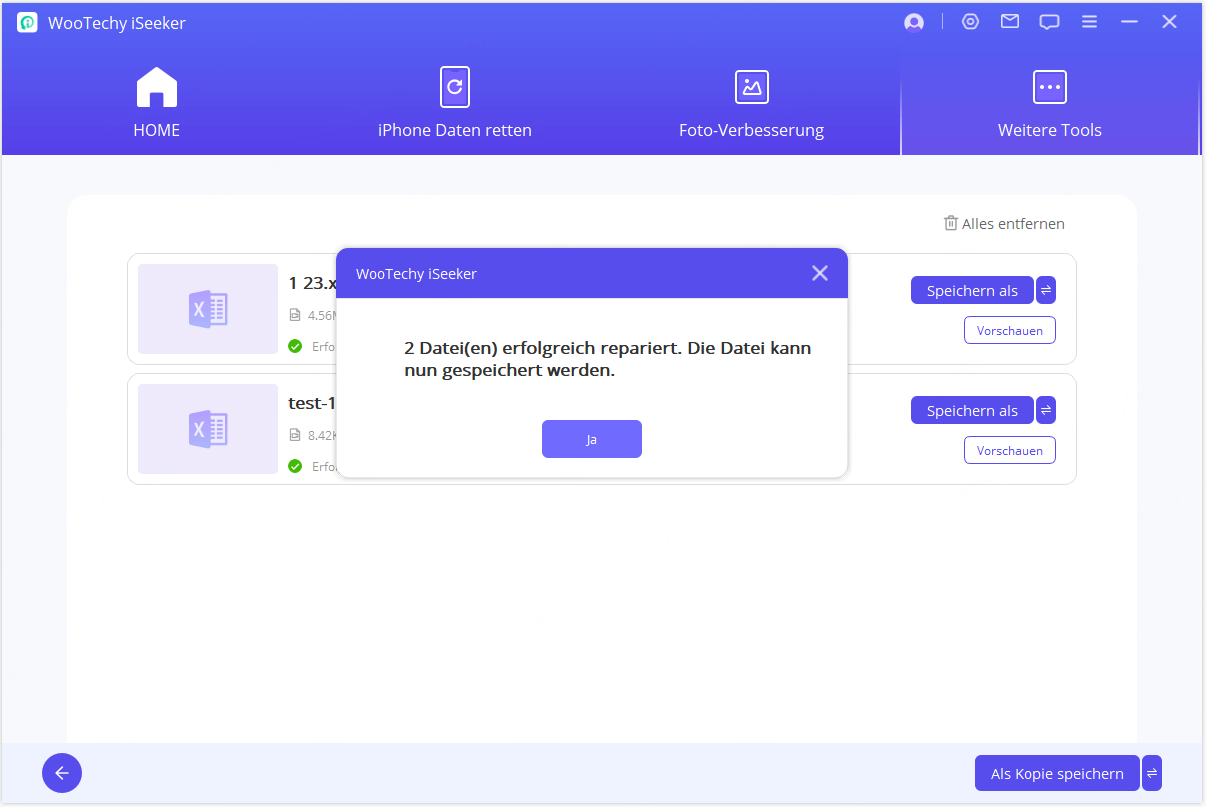The width and height of the screenshot is (1209, 808).
Task: Expand options next to second Speichern als
Action: 1046,410
